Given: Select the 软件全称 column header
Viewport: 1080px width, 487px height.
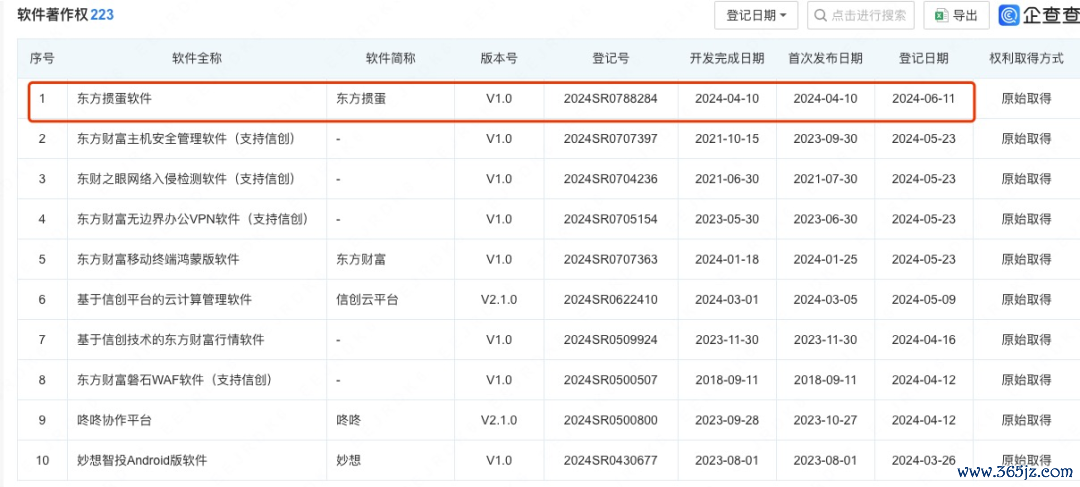Looking at the screenshot, I should click(196, 59).
